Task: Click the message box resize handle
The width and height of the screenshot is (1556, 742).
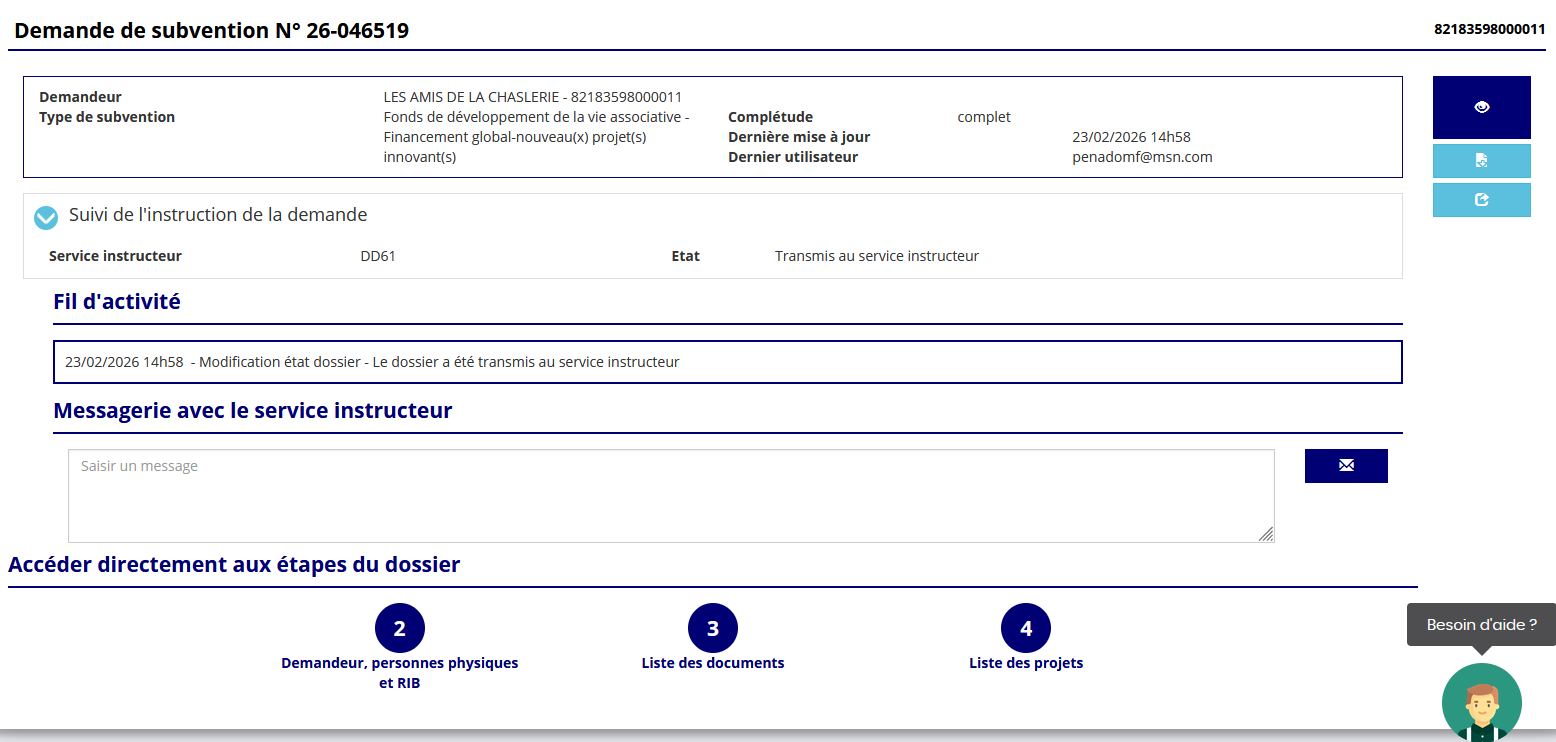Action: coord(1266,534)
